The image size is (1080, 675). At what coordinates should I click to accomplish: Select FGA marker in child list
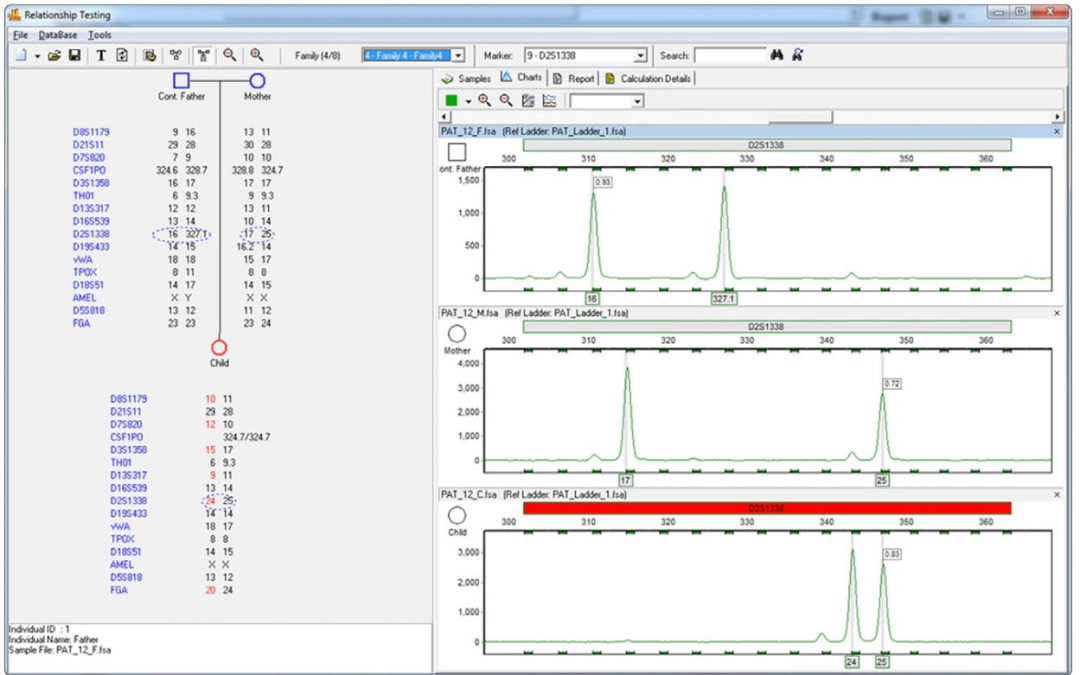tap(119, 590)
